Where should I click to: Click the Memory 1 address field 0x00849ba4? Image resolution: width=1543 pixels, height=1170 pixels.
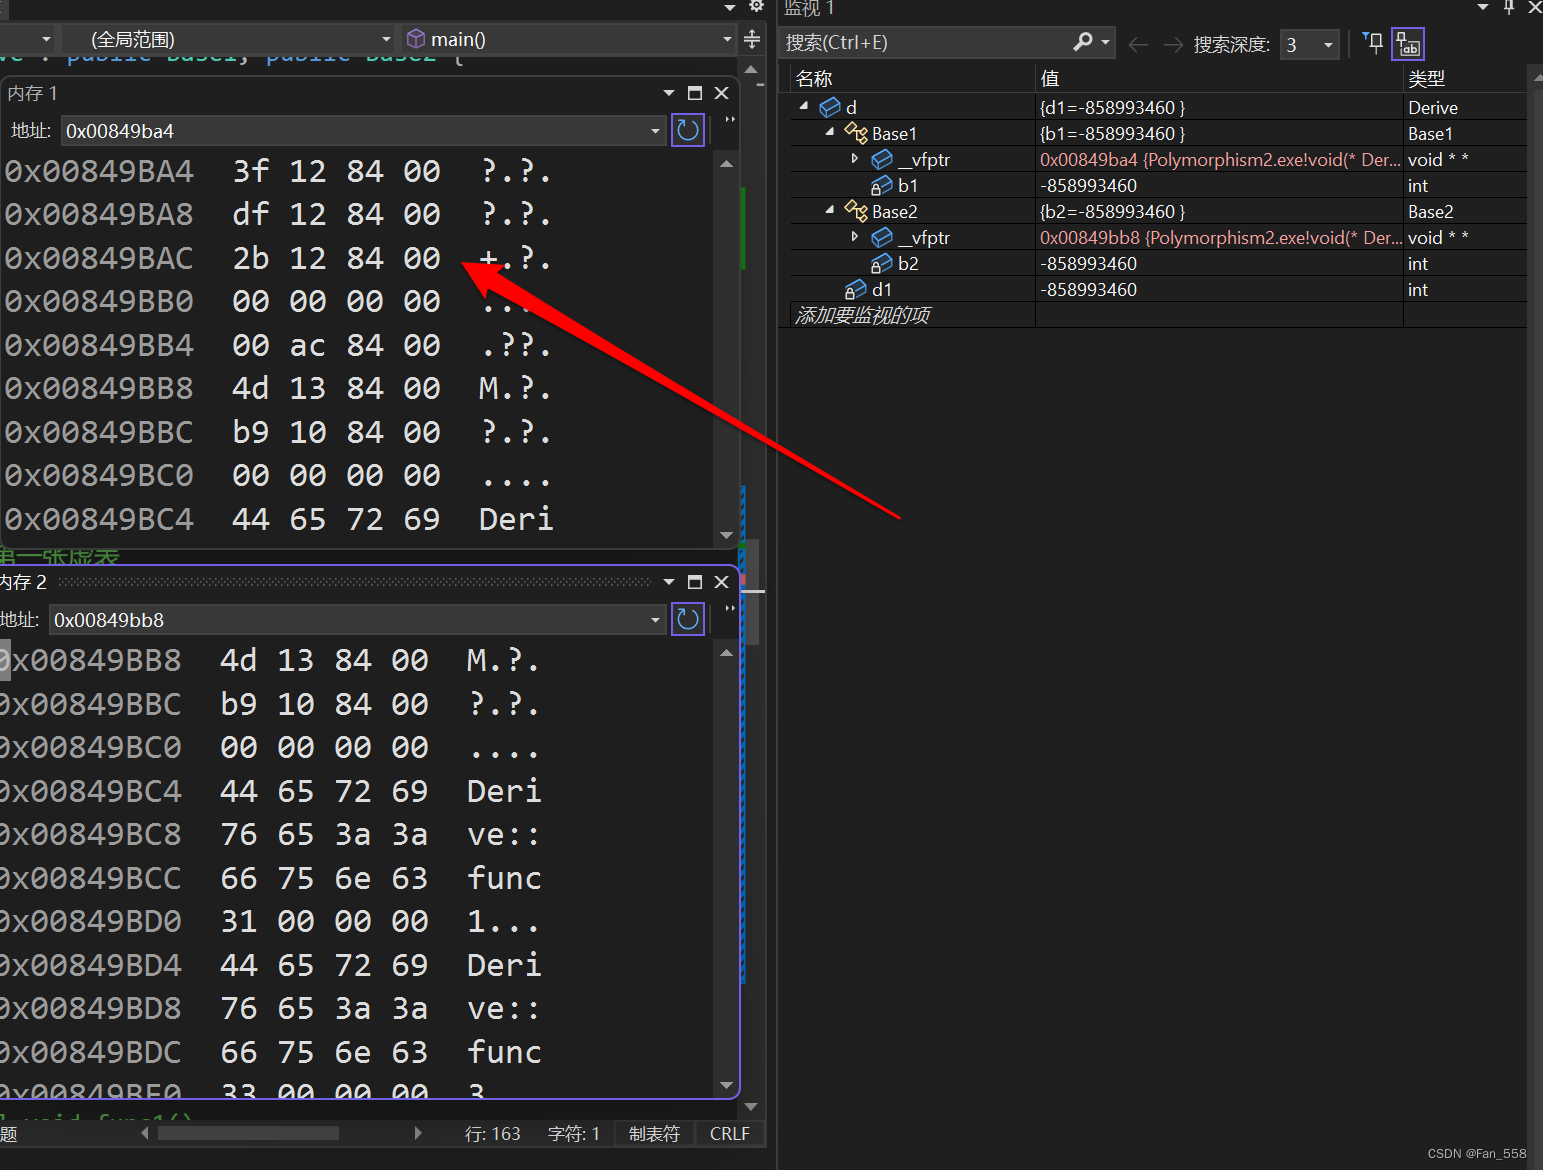pos(355,131)
